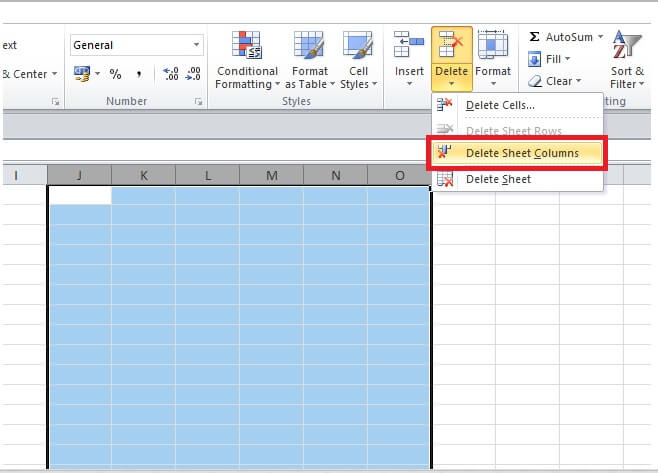Viewport: 658px width, 473px height.
Task: Click the Sort & Filter icon
Action: [626, 44]
